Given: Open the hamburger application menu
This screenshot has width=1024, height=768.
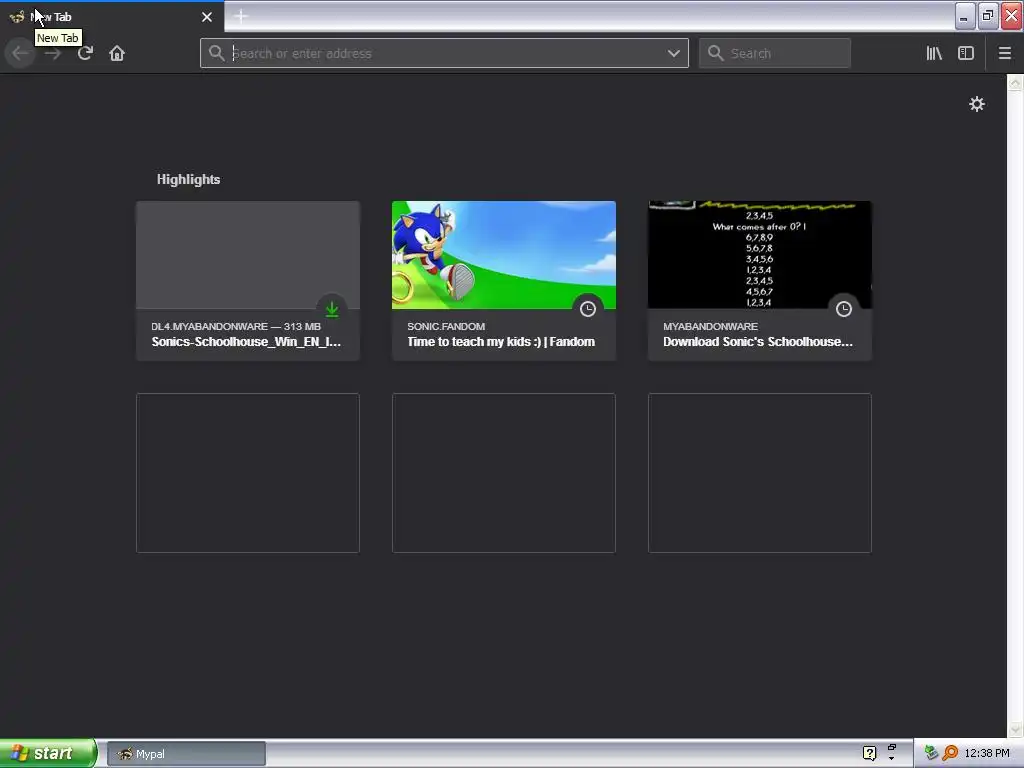Looking at the screenshot, I should click(1004, 54).
